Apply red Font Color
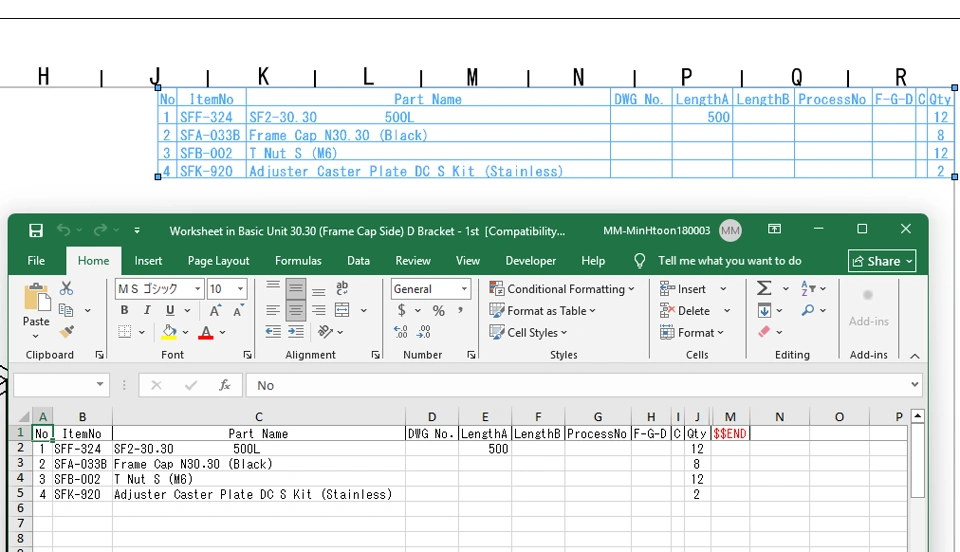 pos(206,332)
